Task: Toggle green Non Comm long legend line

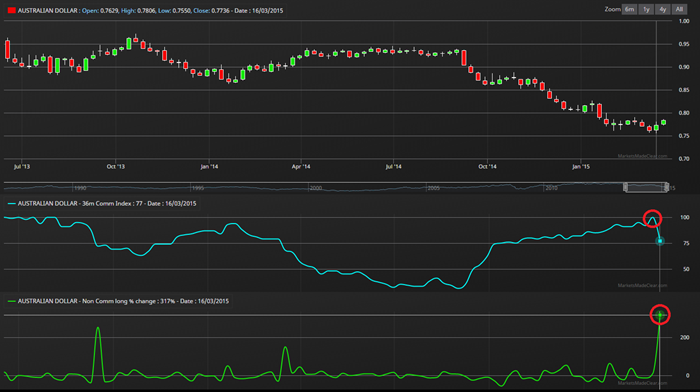Action: pyautogui.click(x=12, y=301)
